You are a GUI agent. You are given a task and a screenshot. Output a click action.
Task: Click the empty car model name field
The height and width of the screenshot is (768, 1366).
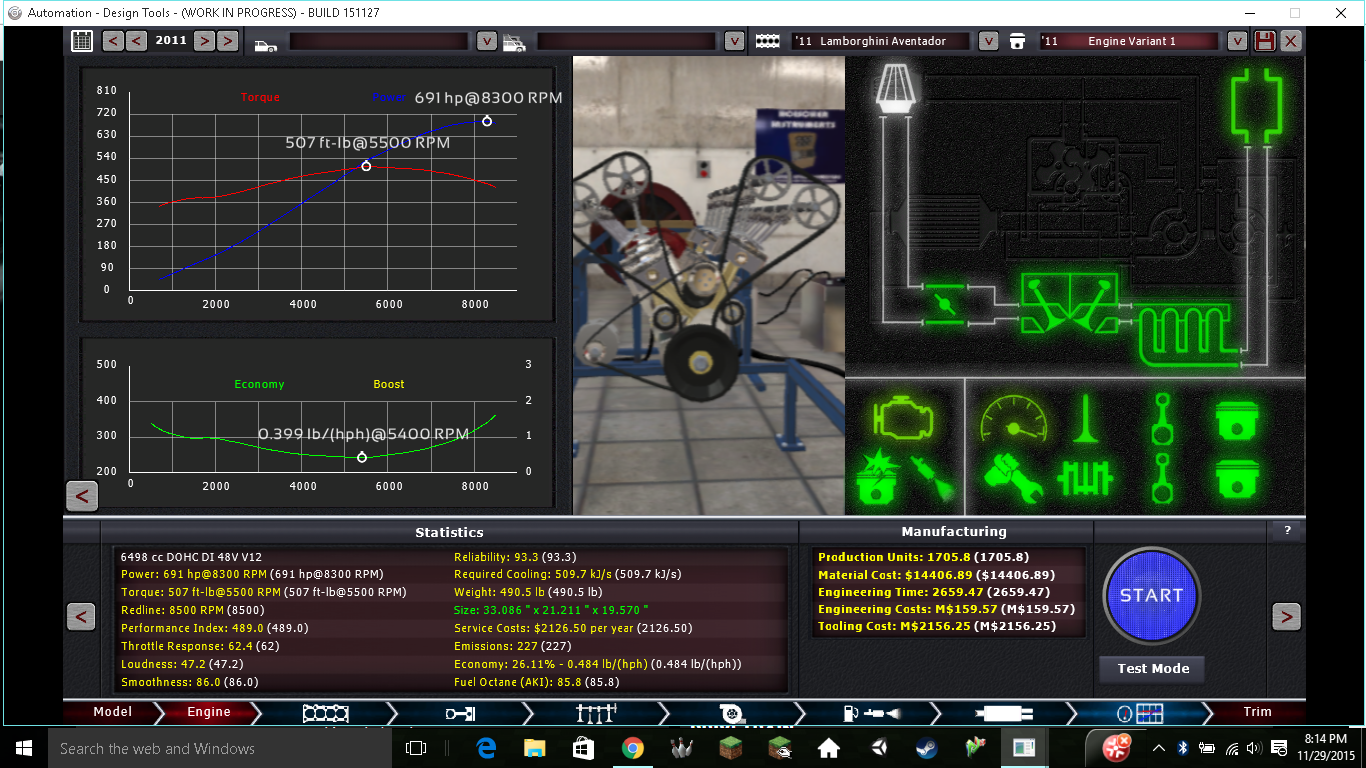pyautogui.click(x=378, y=41)
